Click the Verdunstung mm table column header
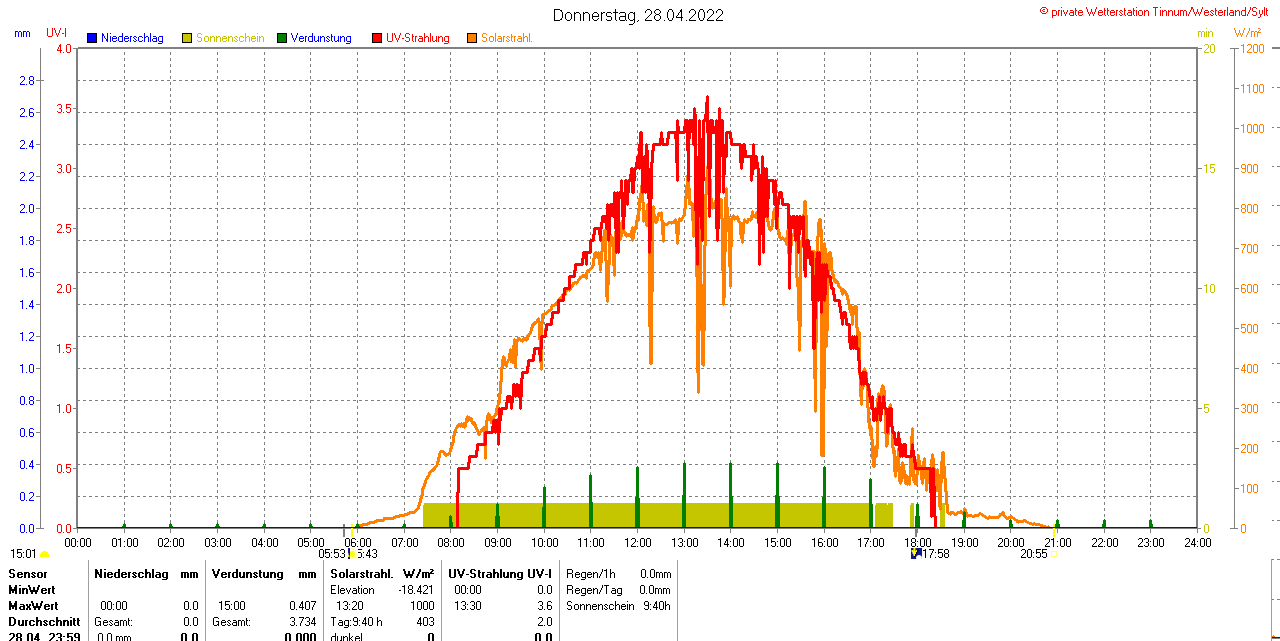 click(x=264, y=574)
